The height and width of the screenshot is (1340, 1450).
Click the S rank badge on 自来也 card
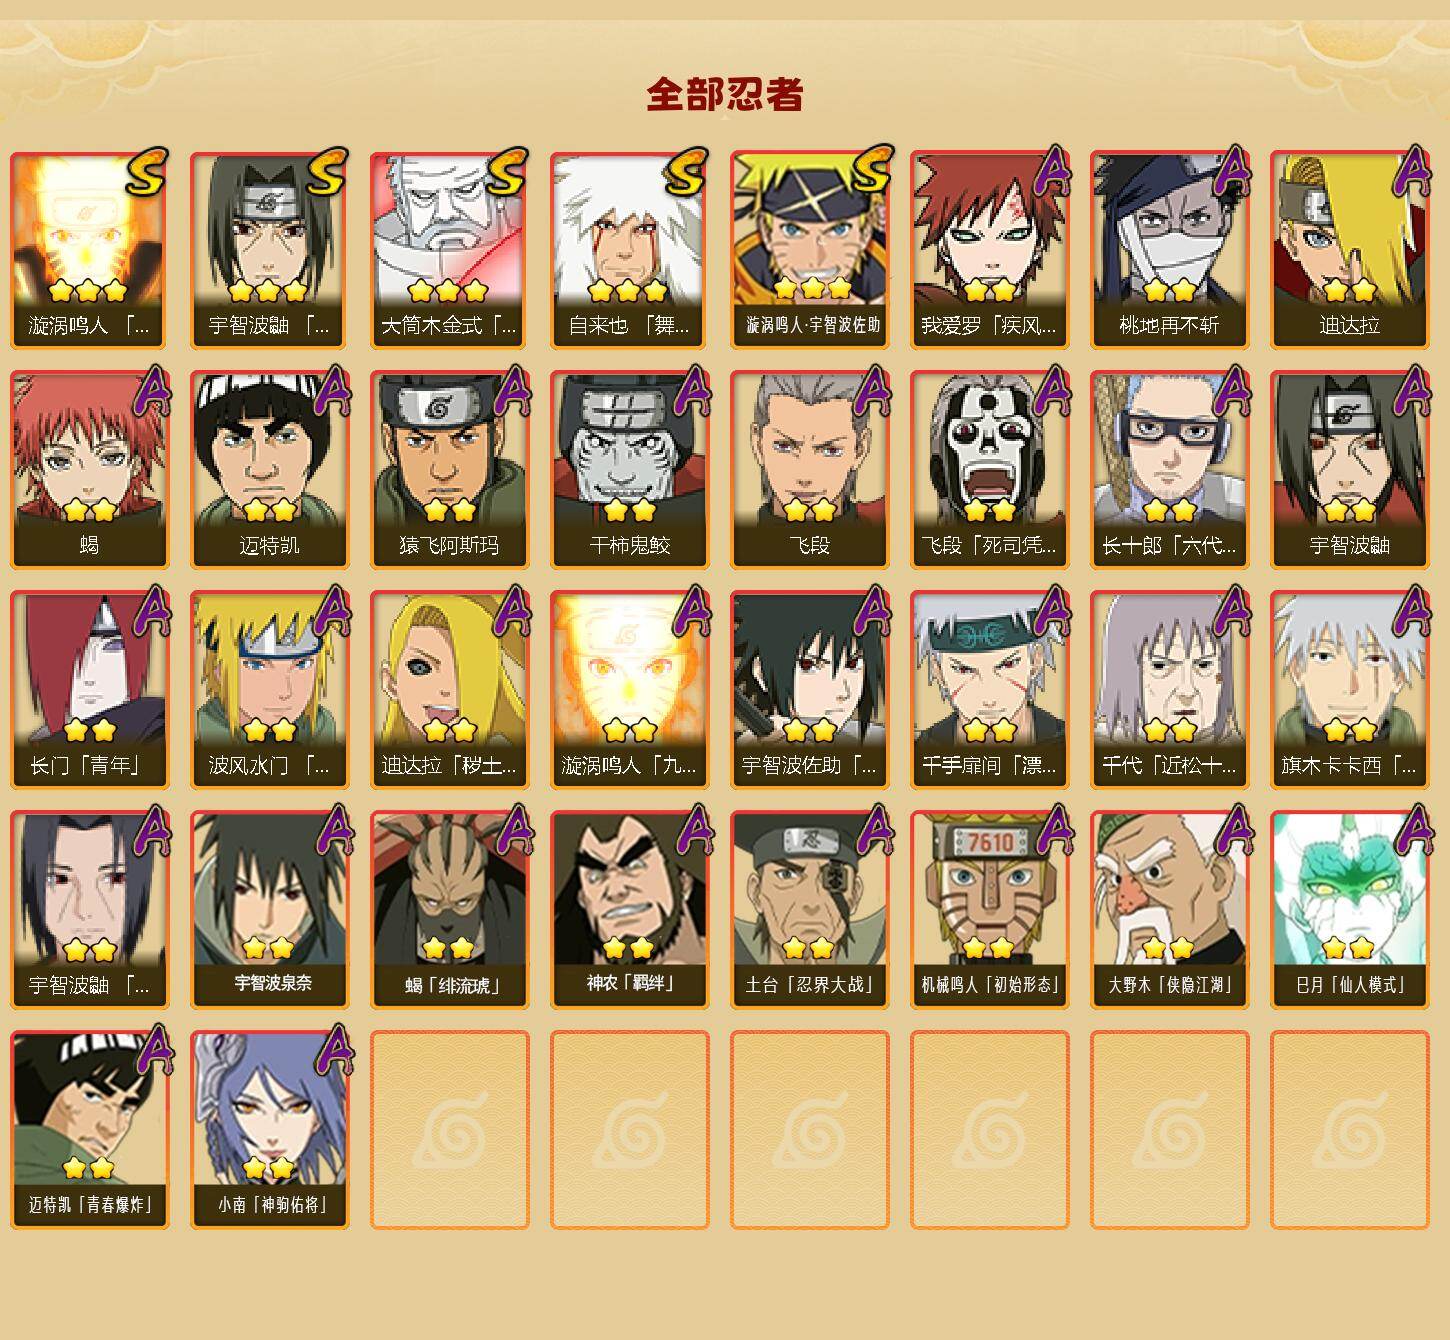point(686,171)
